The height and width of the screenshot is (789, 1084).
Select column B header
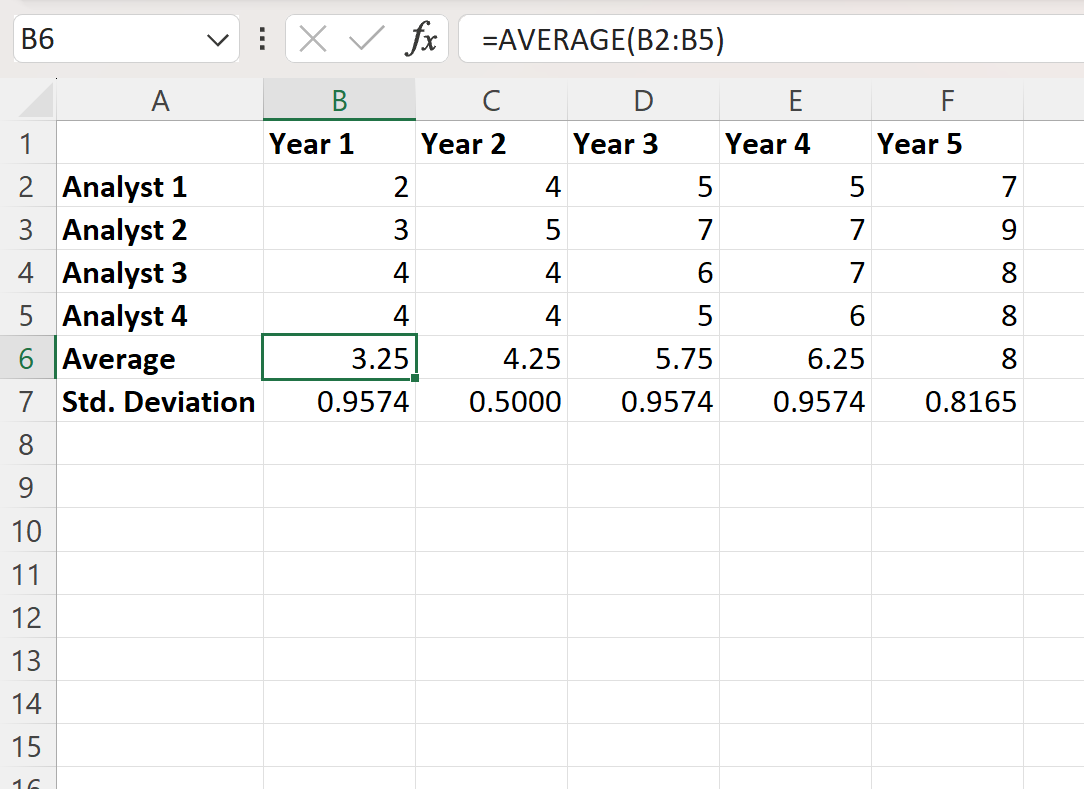click(x=339, y=100)
